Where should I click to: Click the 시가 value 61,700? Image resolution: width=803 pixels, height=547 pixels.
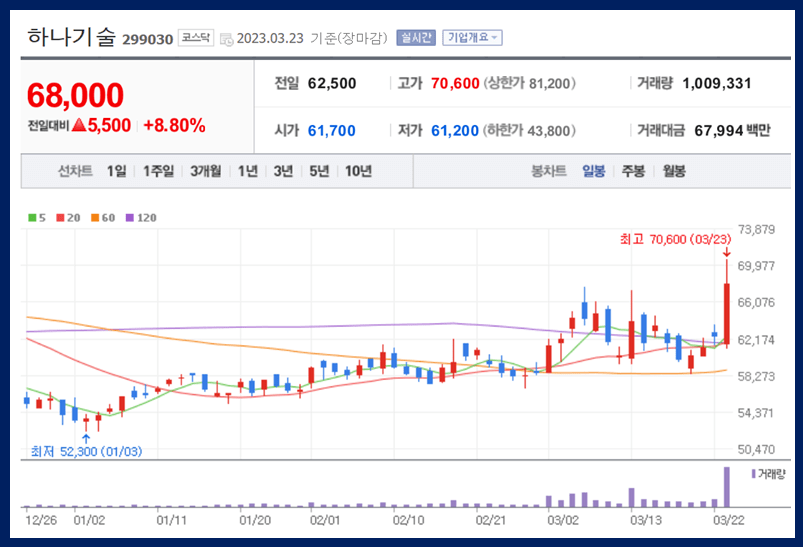coord(331,131)
